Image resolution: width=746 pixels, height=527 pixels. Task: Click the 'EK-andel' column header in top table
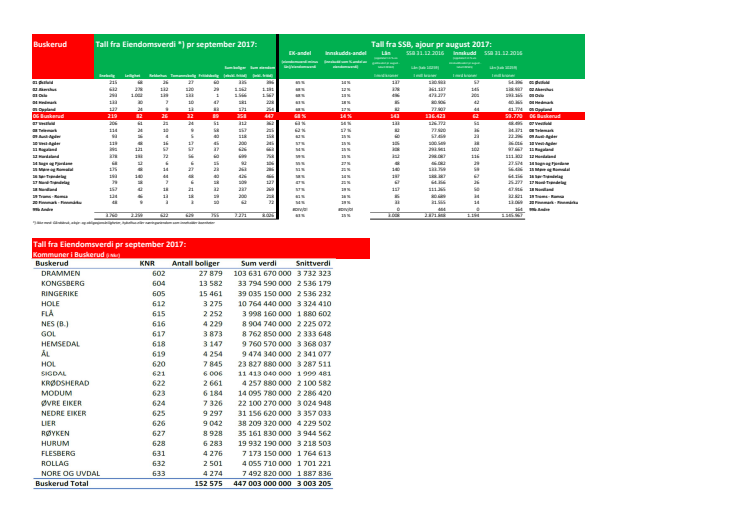tap(300, 53)
